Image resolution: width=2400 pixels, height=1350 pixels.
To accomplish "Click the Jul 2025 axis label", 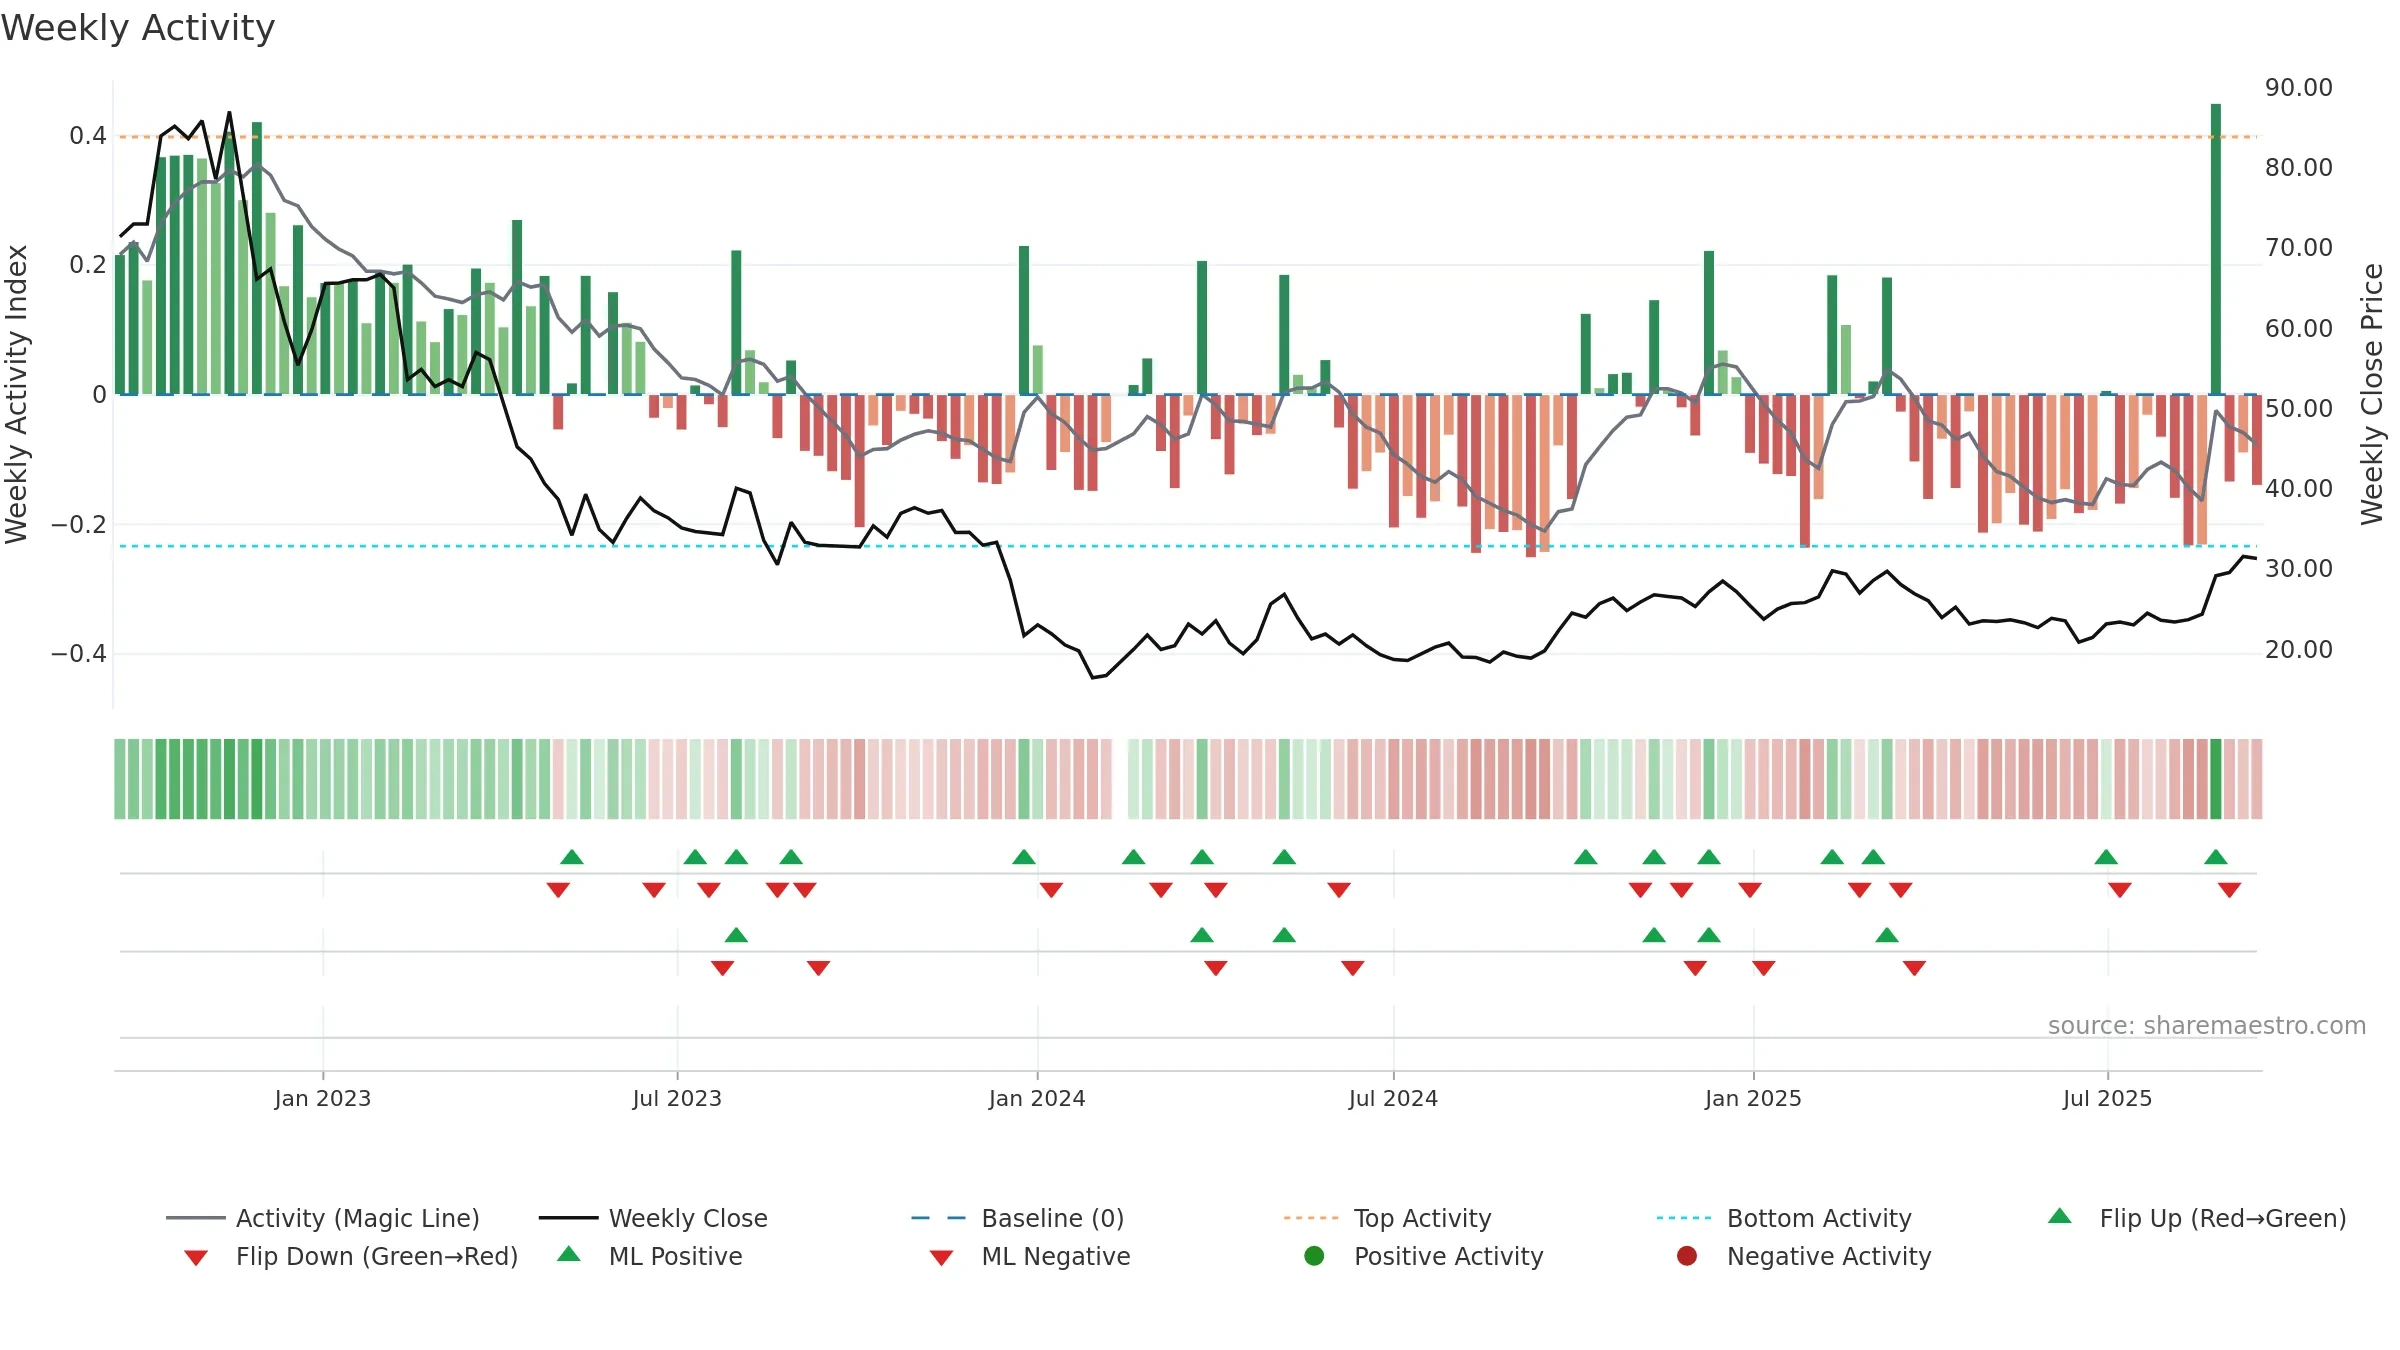I will 2107,1098.
